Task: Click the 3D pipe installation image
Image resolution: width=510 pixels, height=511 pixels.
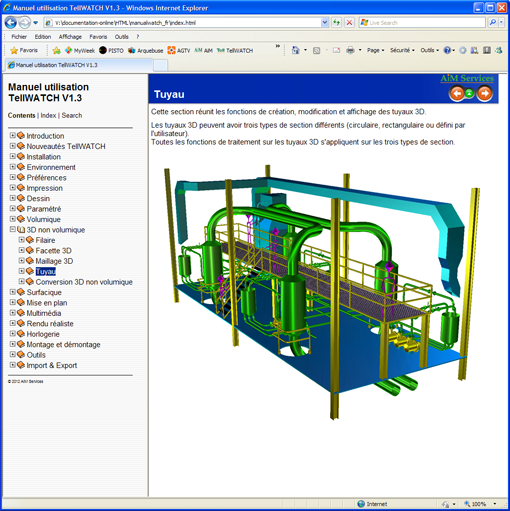Action: click(x=322, y=292)
